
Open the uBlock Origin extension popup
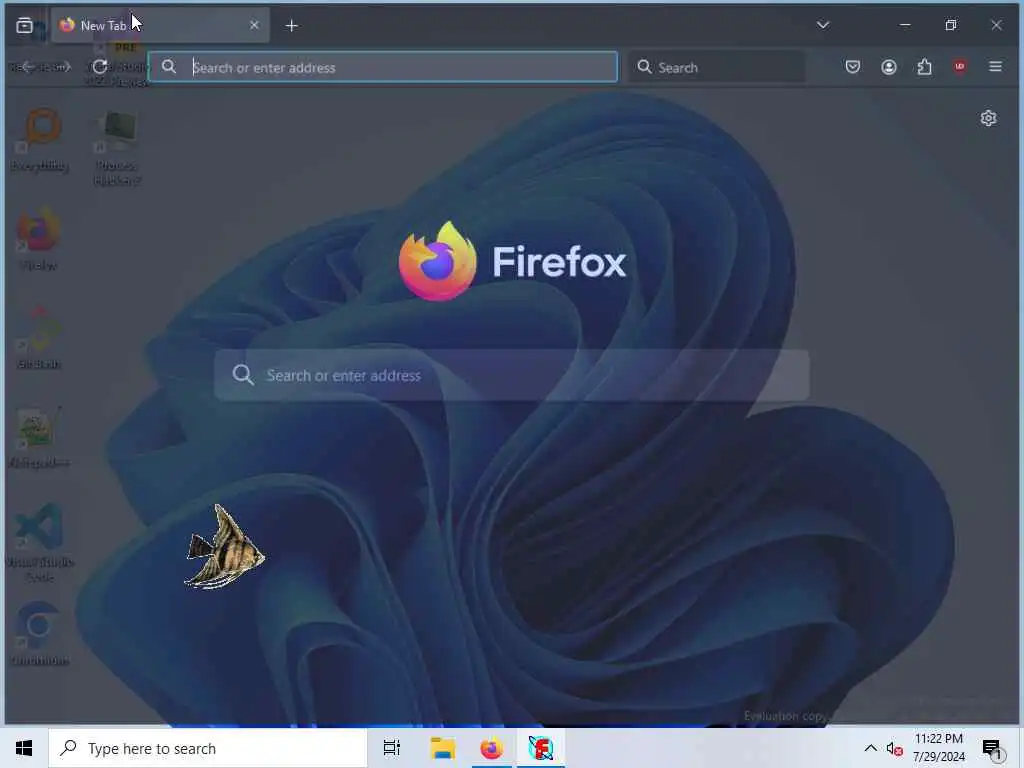tap(959, 67)
